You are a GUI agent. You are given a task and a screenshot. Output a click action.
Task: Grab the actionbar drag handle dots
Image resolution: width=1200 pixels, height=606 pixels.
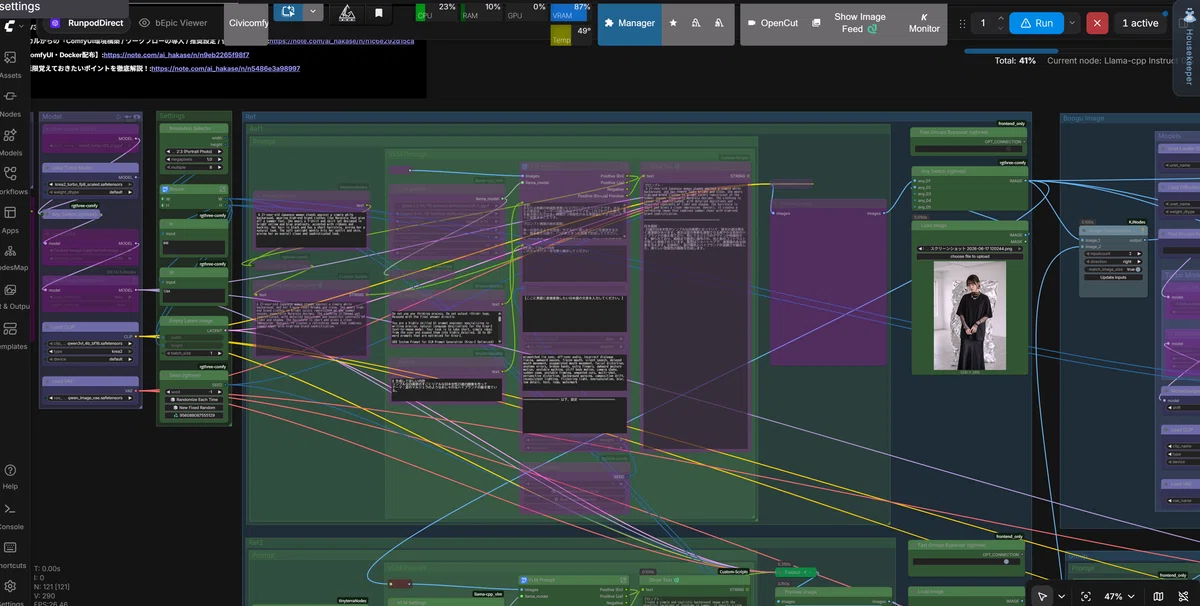(x=962, y=22)
